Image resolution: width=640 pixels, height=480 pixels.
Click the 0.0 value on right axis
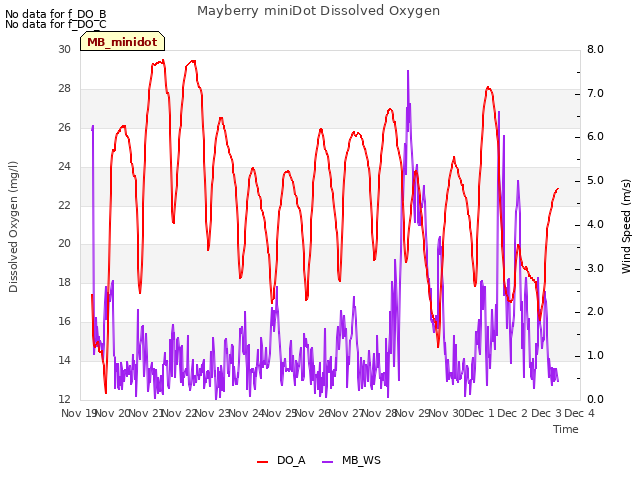[x=595, y=399]
